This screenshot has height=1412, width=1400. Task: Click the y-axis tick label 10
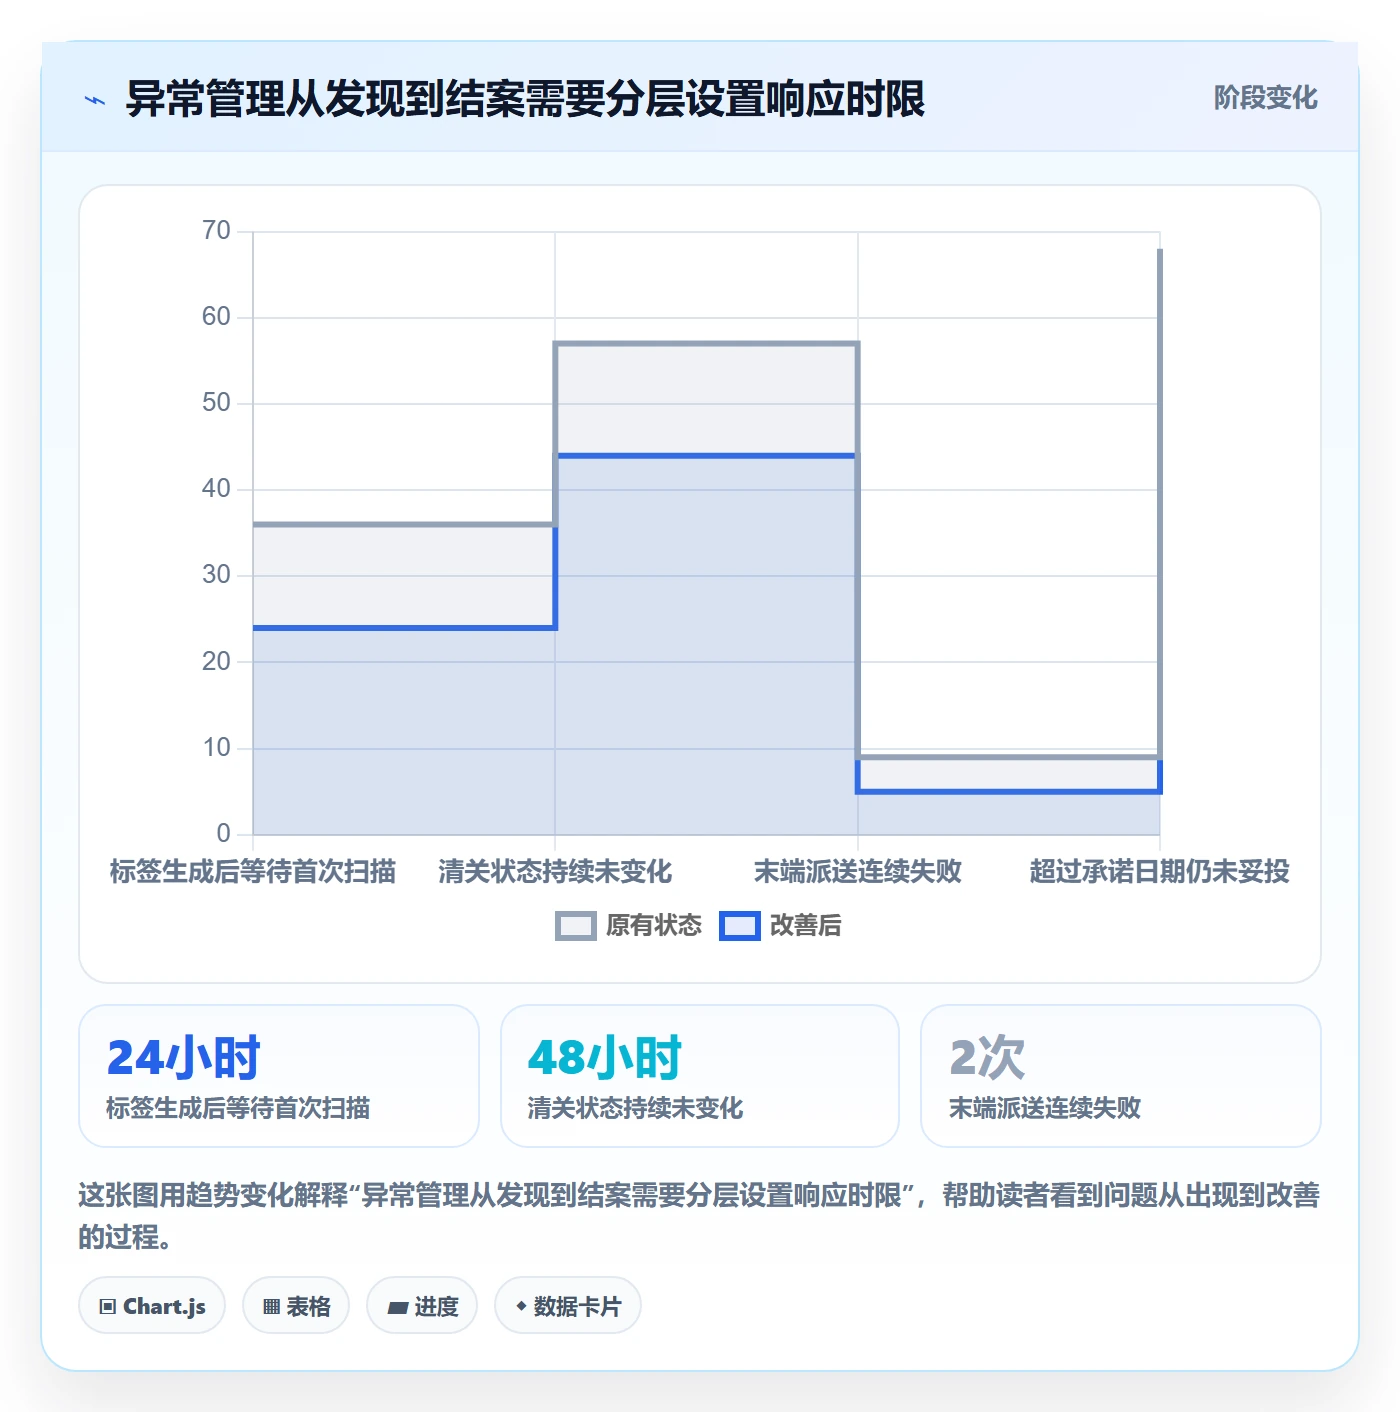pos(216,748)
